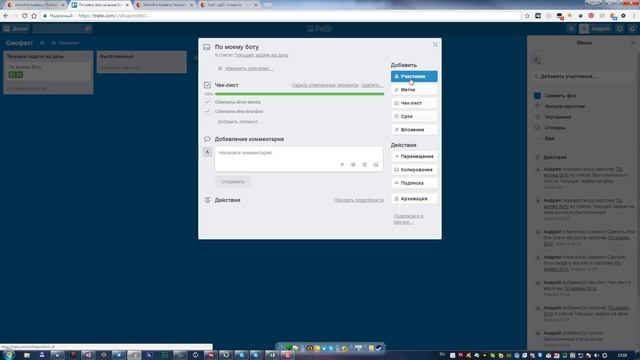Click the green checklist progress bar
Viewport: 640px width, 360px height.
tap(299, 94)
